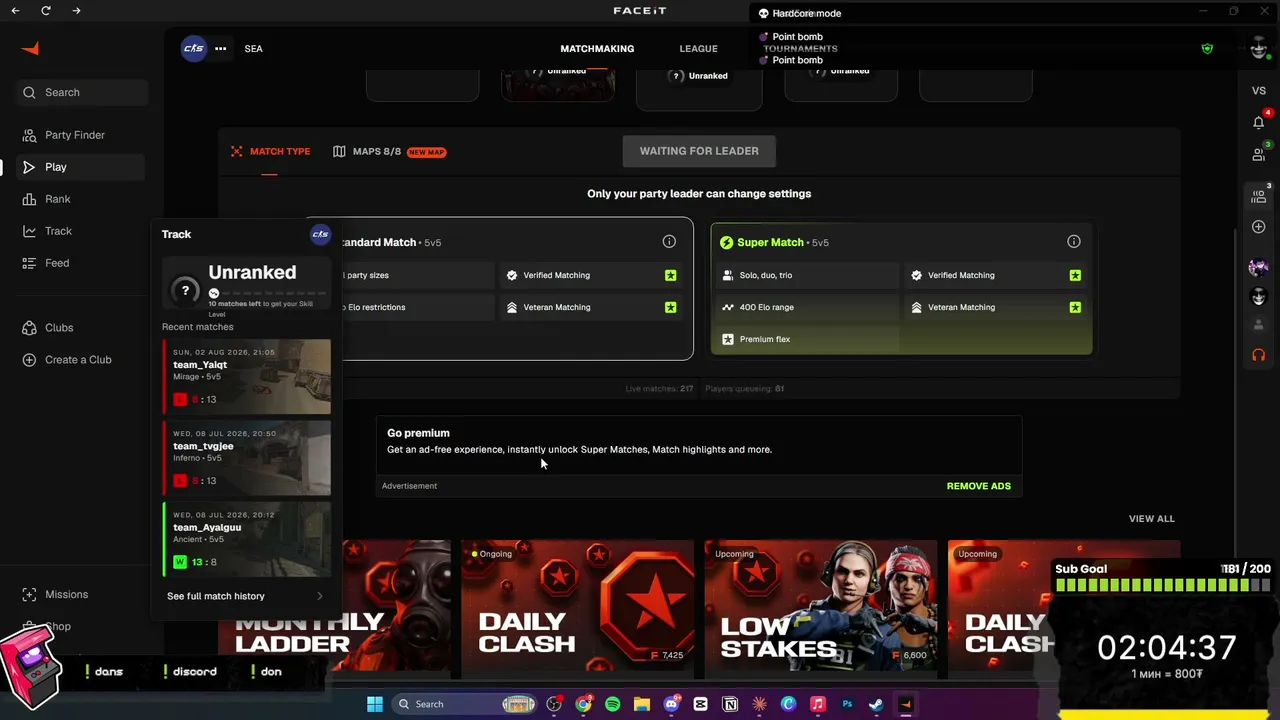Open the orange headset support icon

tap(1258, 355)
